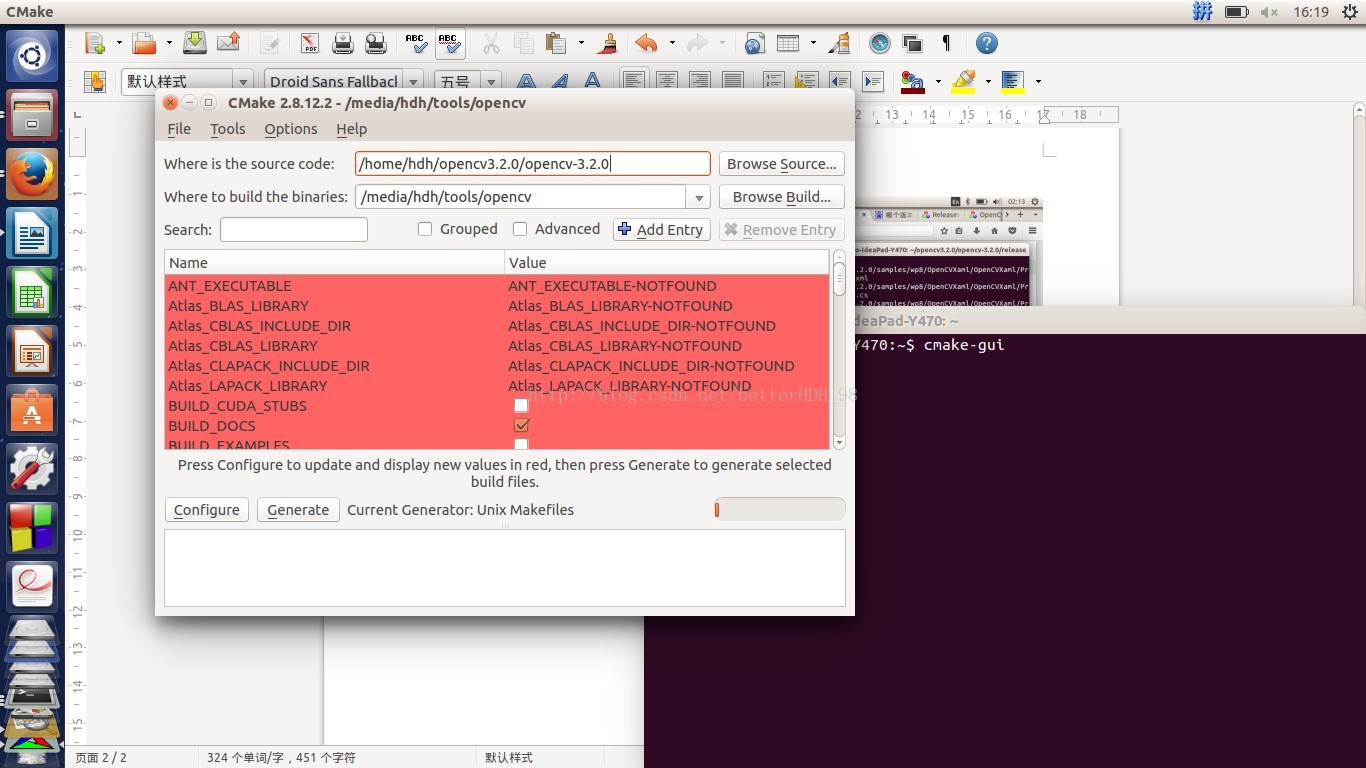
Task: Open the Navigator compass icon
Action: [880, 43]
